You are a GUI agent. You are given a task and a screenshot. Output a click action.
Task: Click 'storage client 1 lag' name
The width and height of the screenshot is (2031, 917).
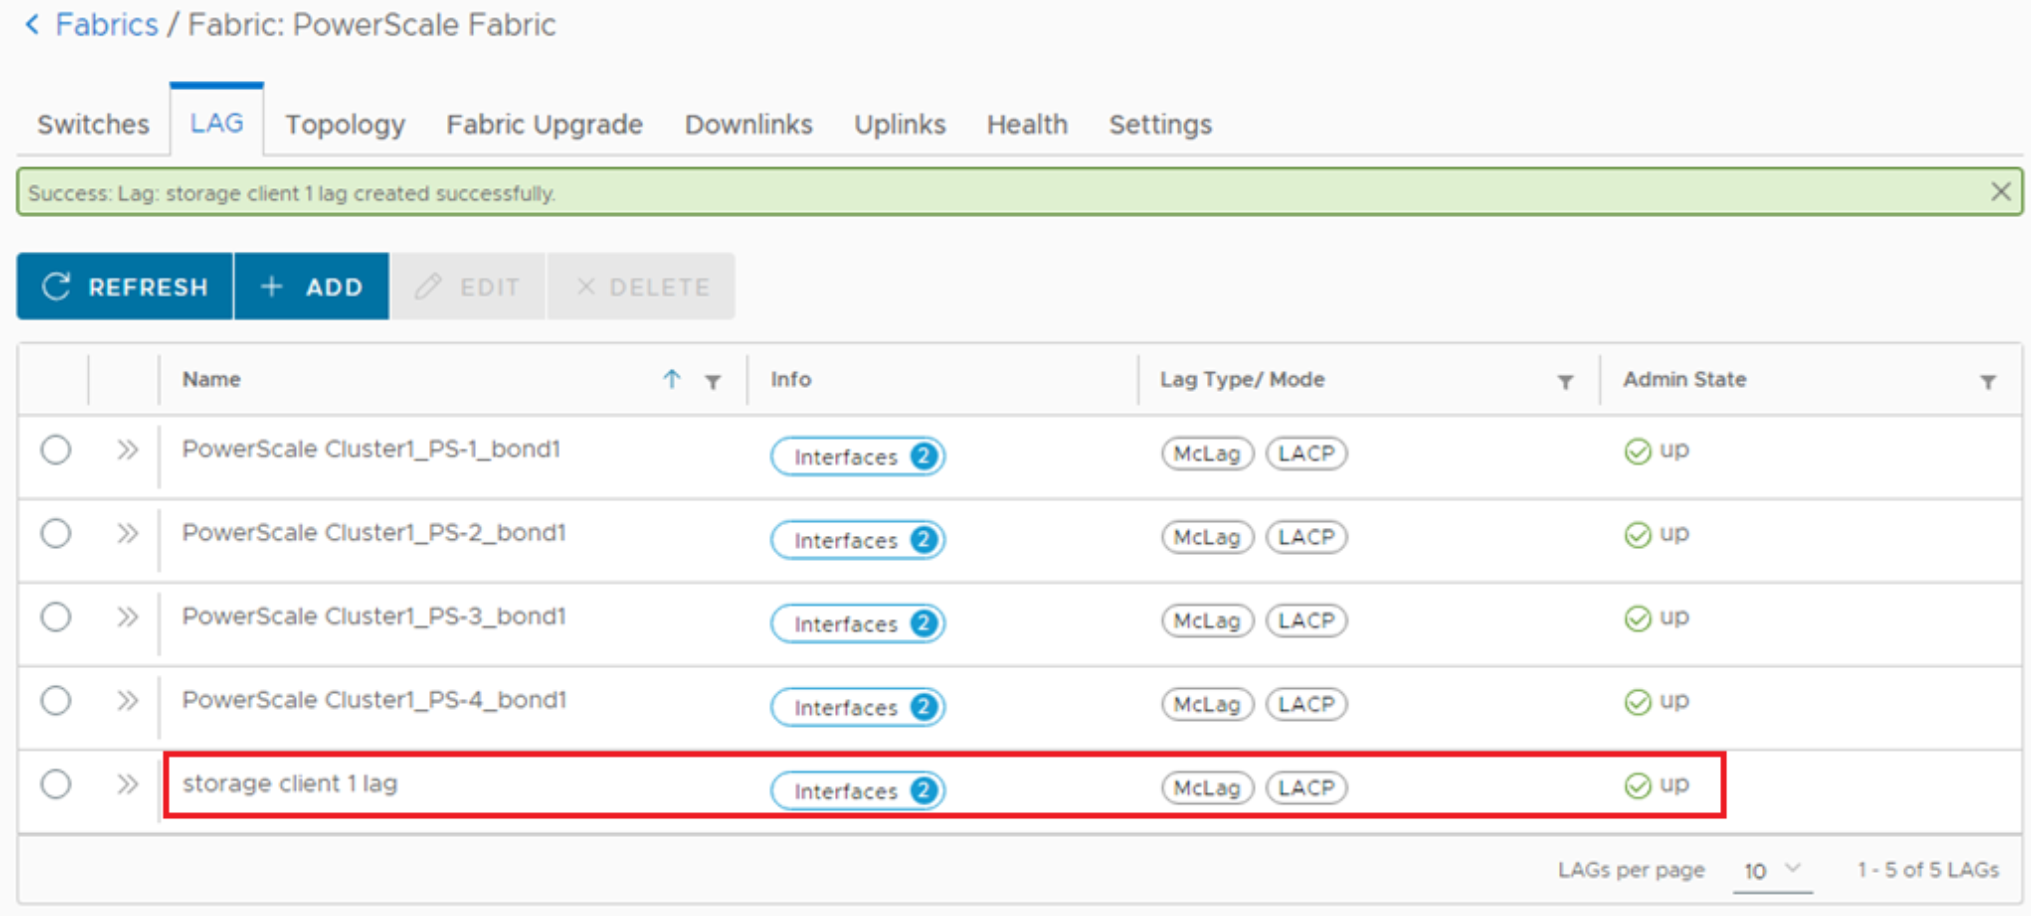[290, 783]
